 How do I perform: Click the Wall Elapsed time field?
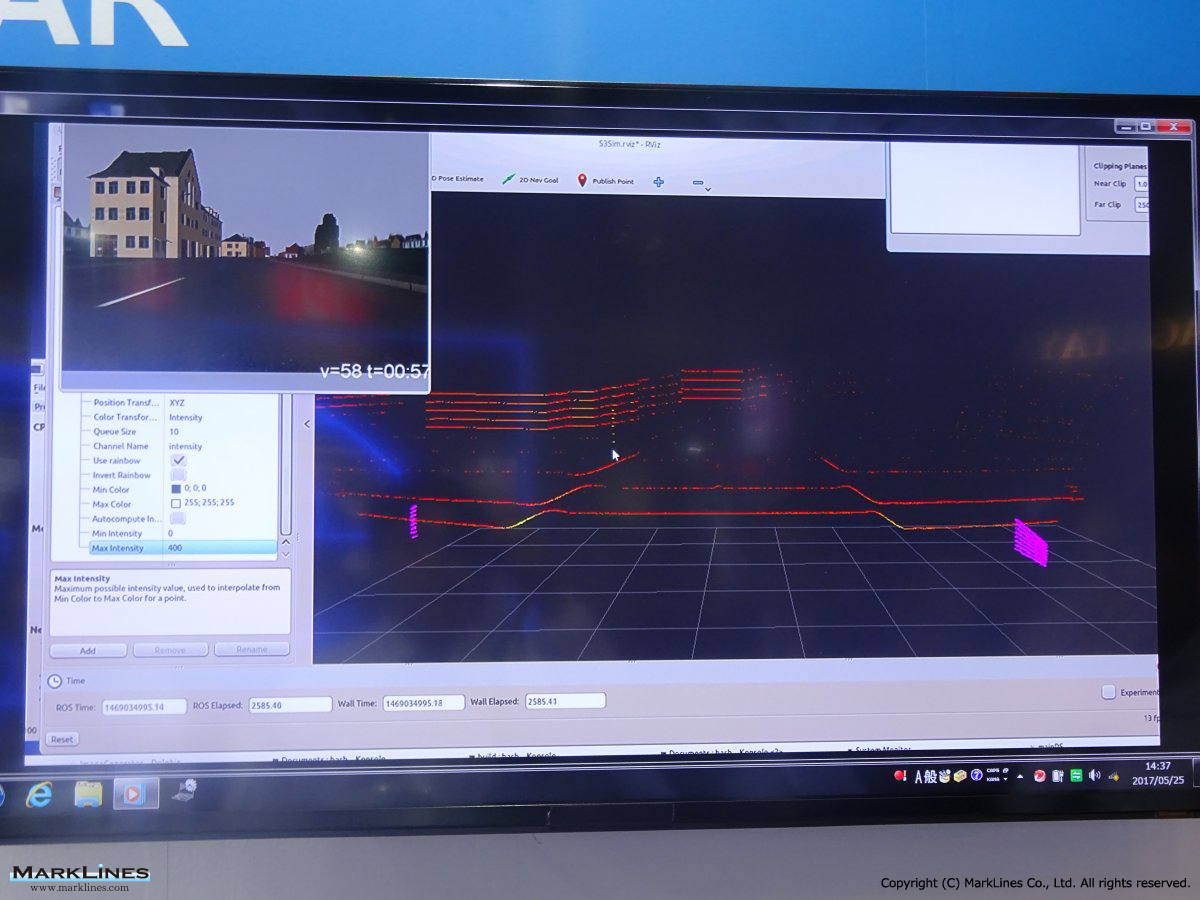point(565,702)
